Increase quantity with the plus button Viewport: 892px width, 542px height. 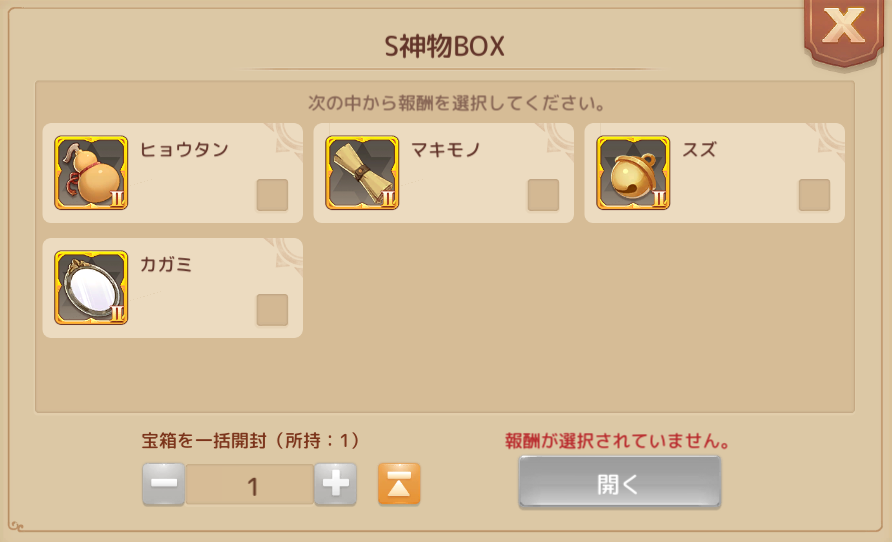point(336,484)
